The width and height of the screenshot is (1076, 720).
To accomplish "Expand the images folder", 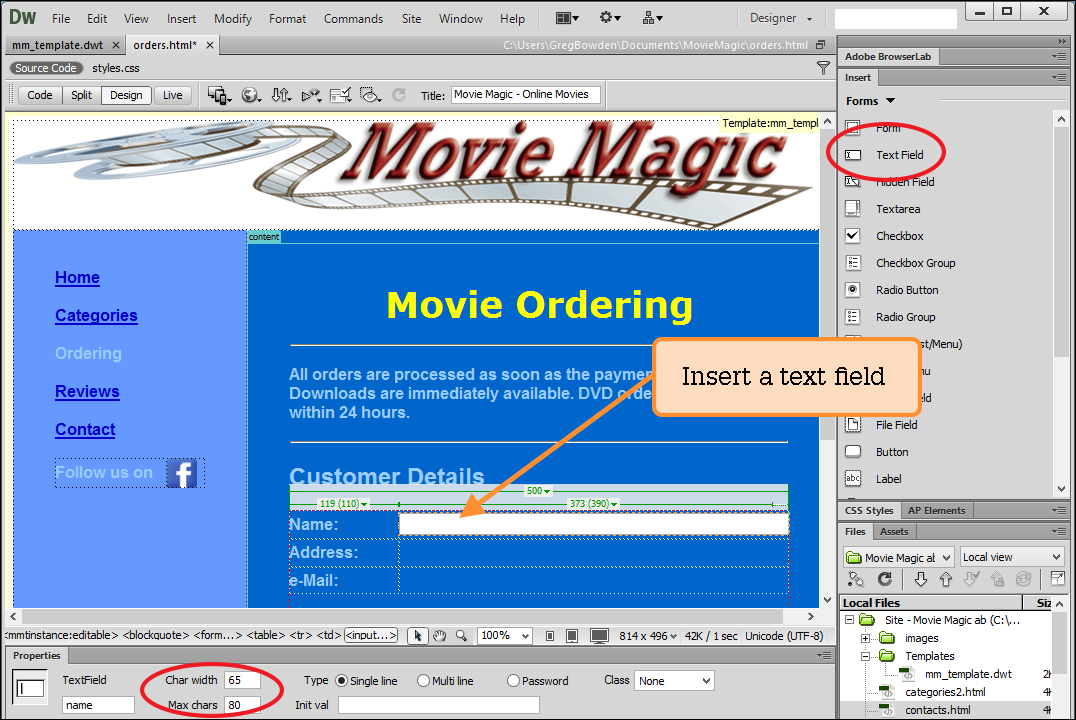I will (865, 638).
